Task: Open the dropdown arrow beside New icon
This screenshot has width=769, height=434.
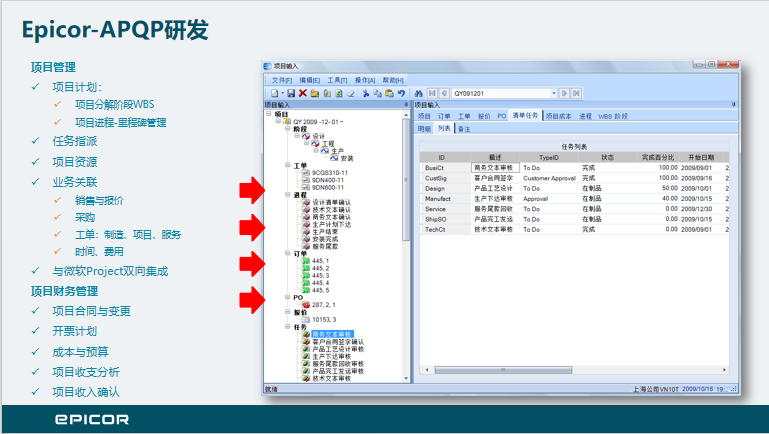Action: click(x=282, y=93)
